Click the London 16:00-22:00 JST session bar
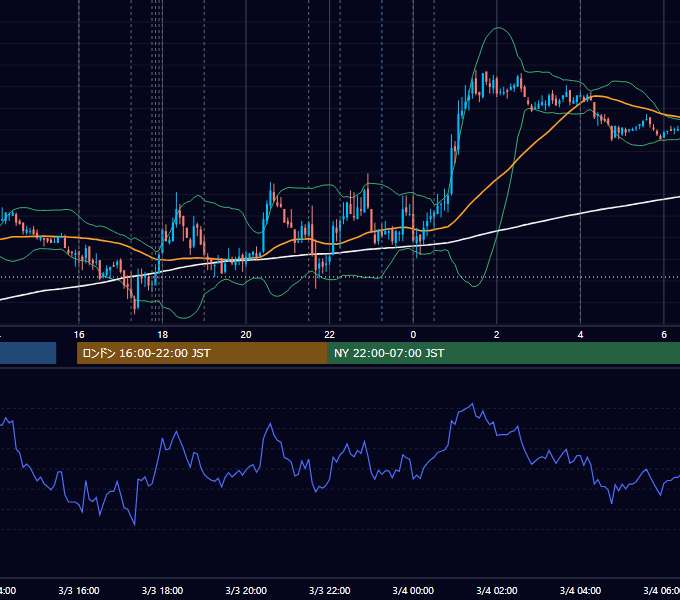The image size is (680, 600). (x=202, y=353)
